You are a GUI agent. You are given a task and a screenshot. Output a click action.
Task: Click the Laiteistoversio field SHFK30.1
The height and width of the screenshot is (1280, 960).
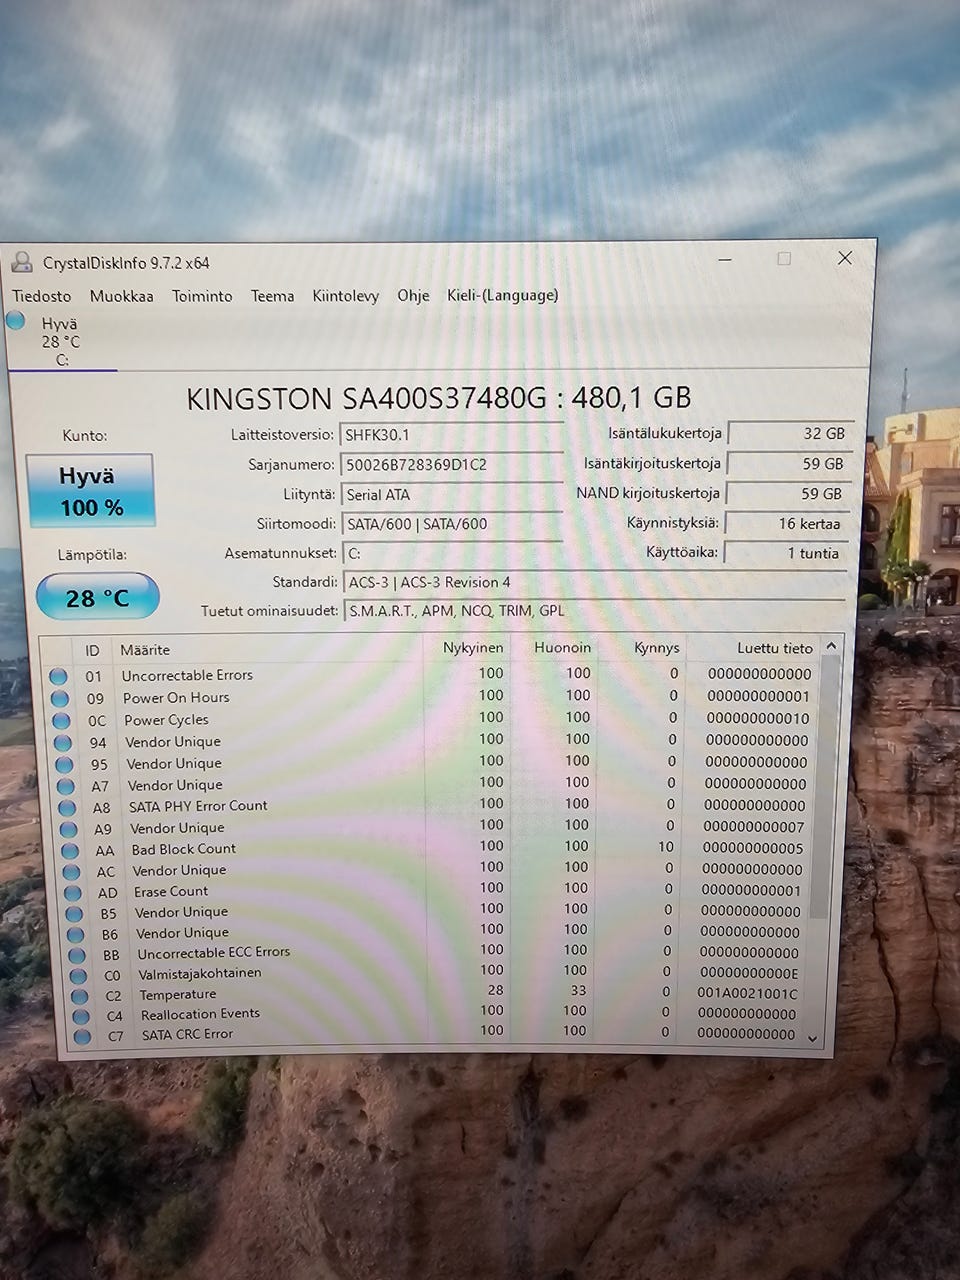coord(451,435)
